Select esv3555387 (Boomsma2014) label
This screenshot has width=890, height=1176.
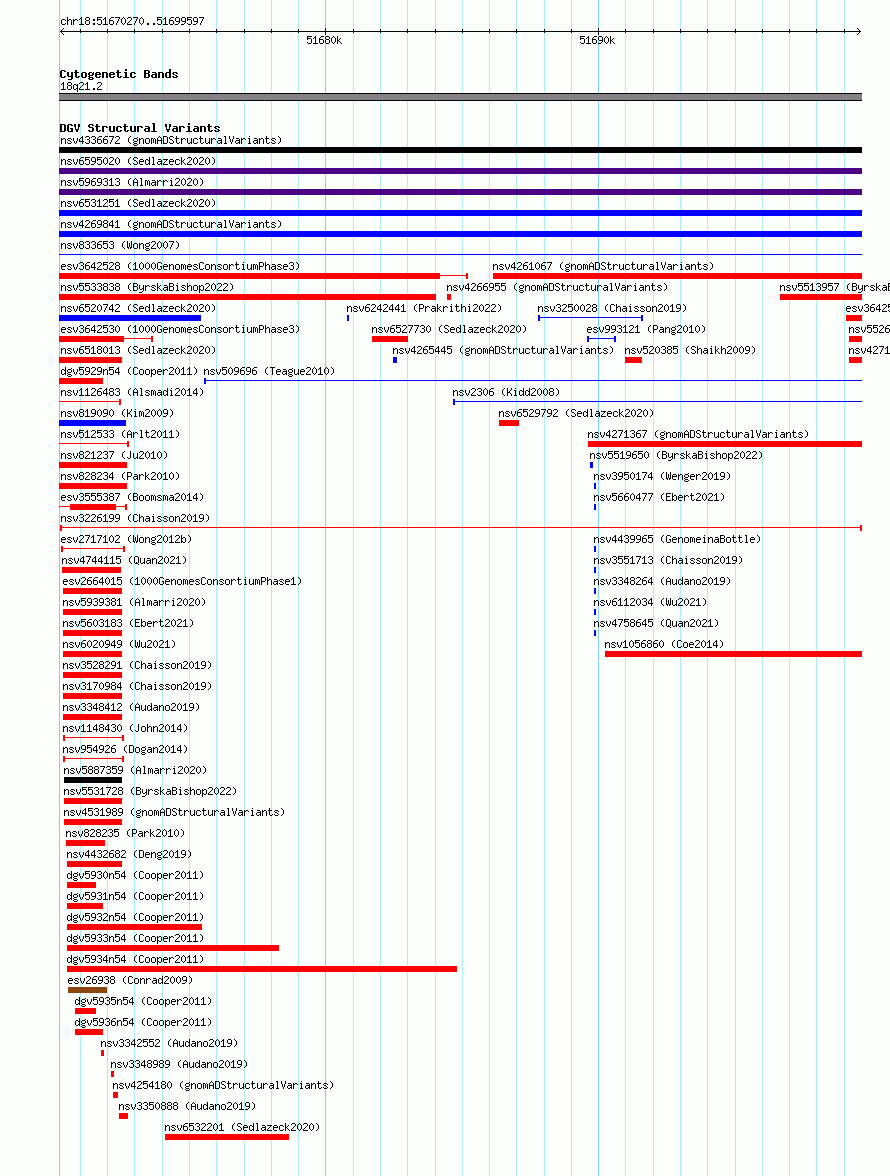[x=132, y=497]
